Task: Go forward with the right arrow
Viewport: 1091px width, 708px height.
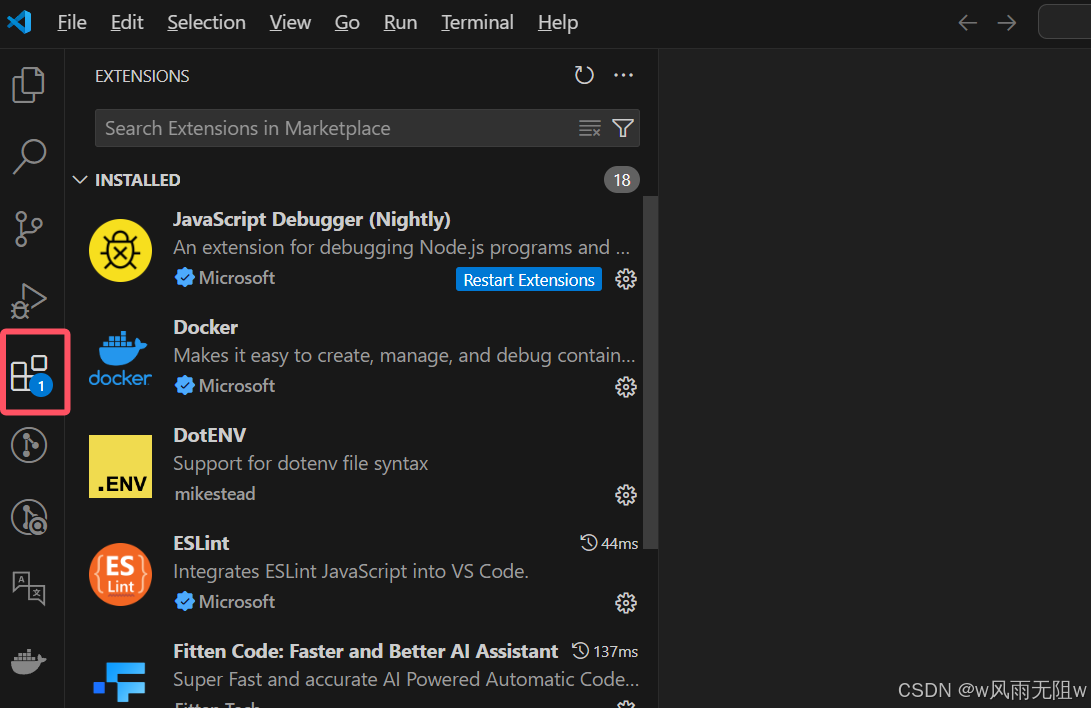Action: [x=1006, y=23]
